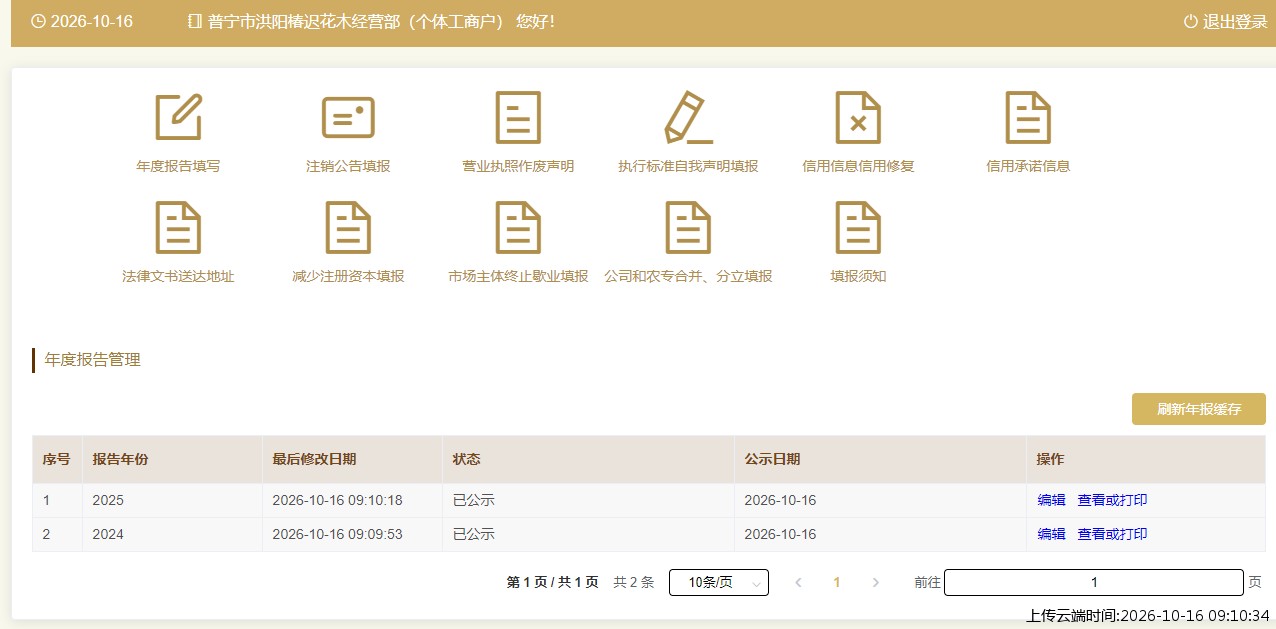Click the 刷新年报缓存 button
Viewport: 1276px width, 629px height.
[1199, 409]
